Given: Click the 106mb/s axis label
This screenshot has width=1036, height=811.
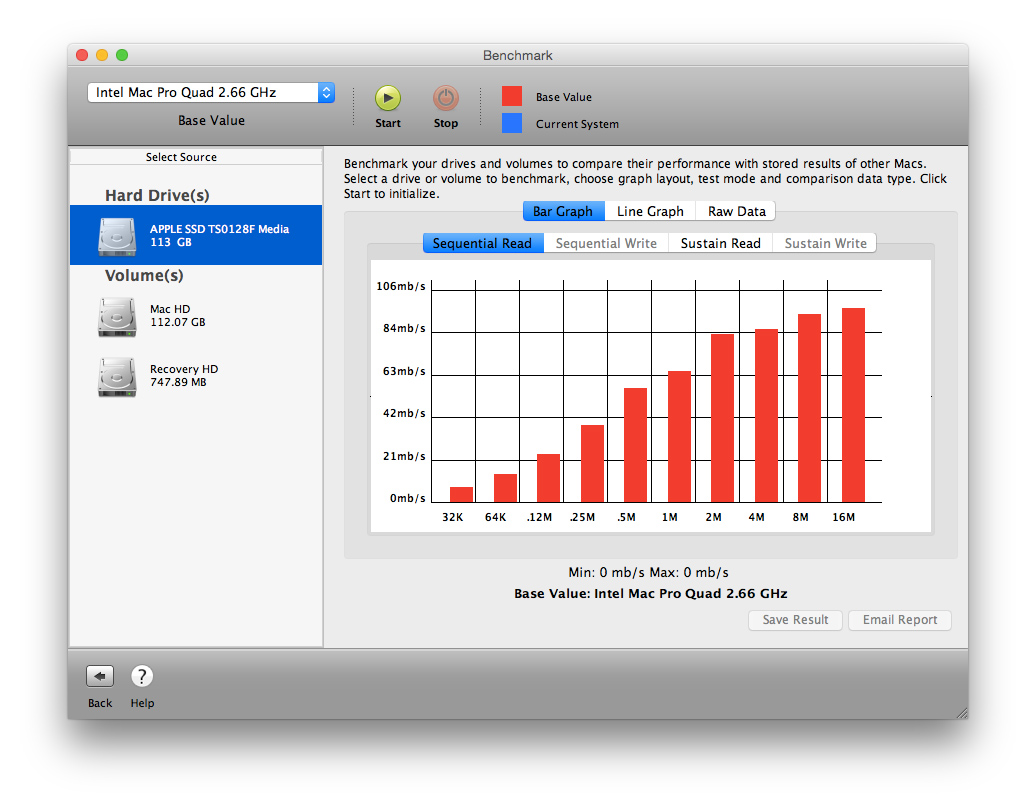Looking at the screenshot, I should [401, 286].
